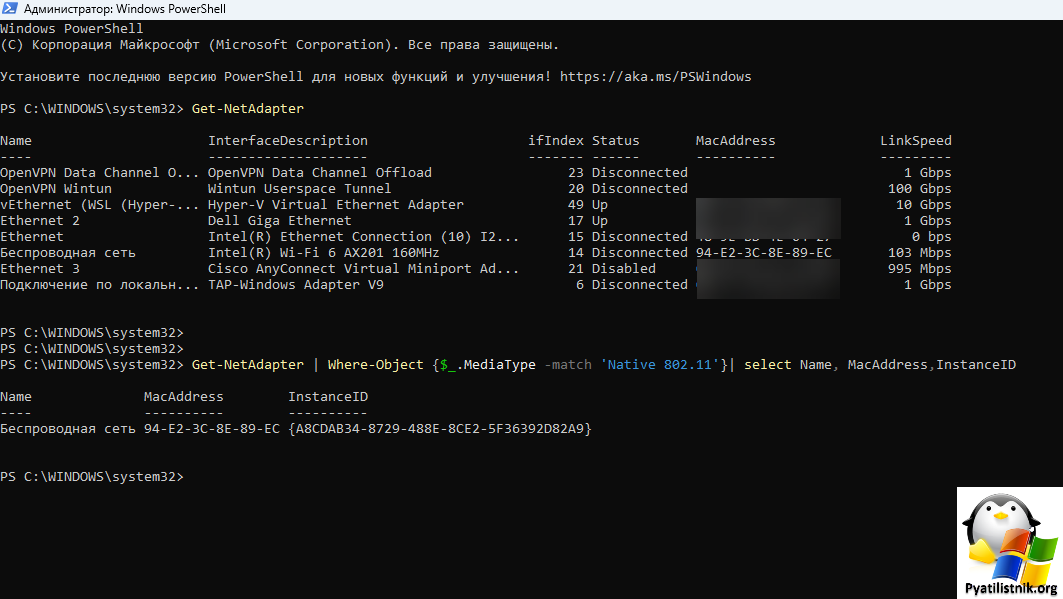Click the 'Name' header of the second table
The width and height of the screenshot is (1063, 599).
pos(16,397)
